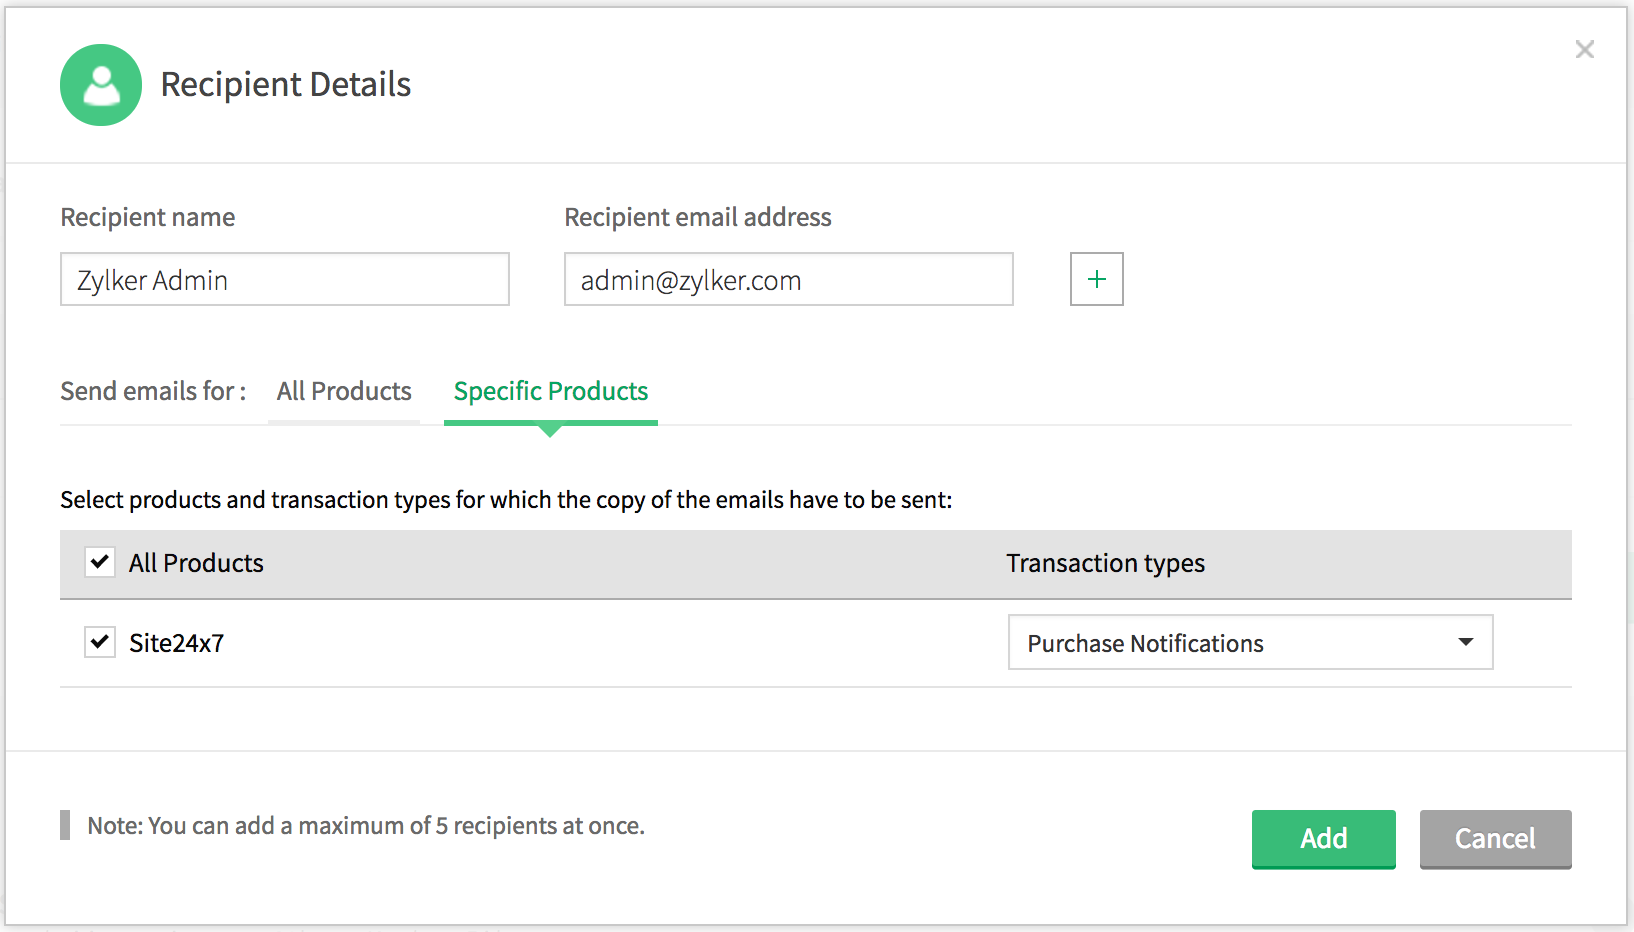Click the Site24x7 product name

point(177,643)
